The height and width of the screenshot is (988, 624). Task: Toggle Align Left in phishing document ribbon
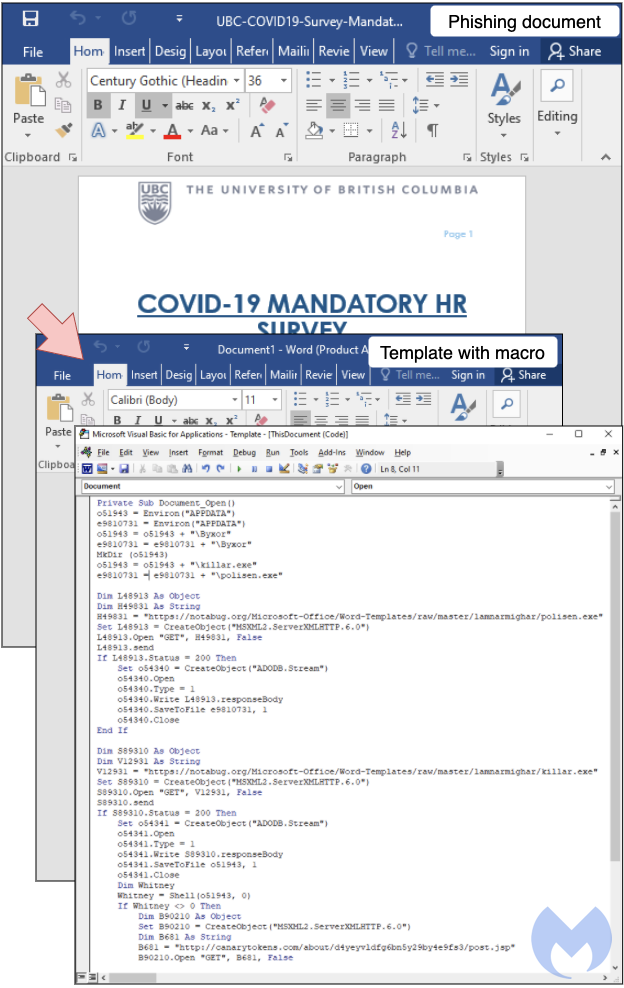[314, 105]
